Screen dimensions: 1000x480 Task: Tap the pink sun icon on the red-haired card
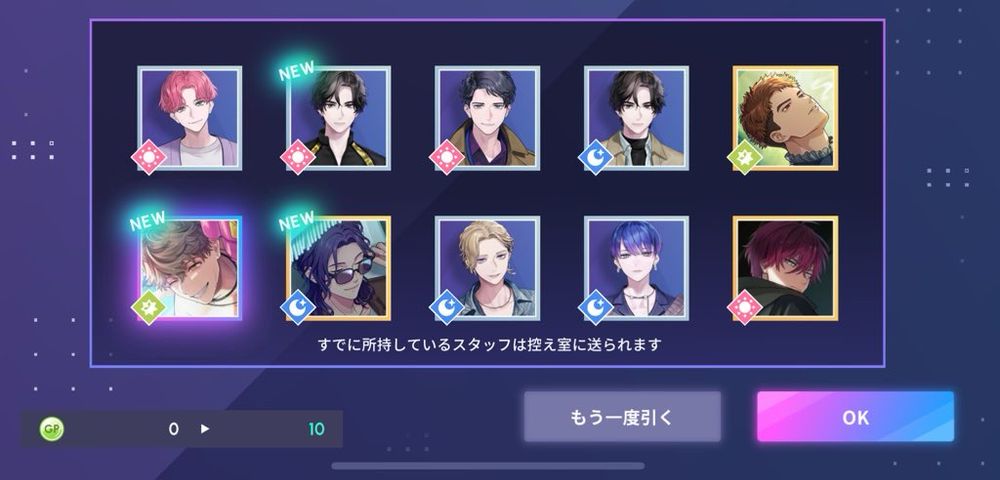[745, 307]
